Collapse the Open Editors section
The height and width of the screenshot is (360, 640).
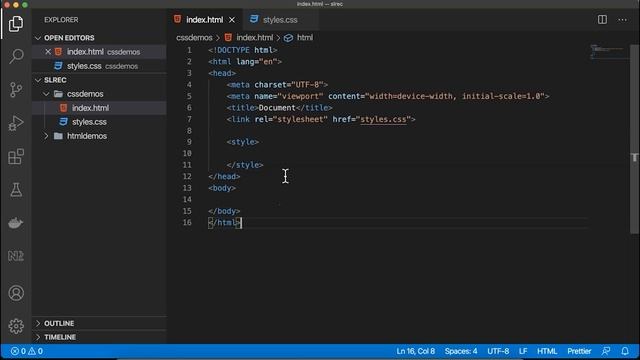38,38
